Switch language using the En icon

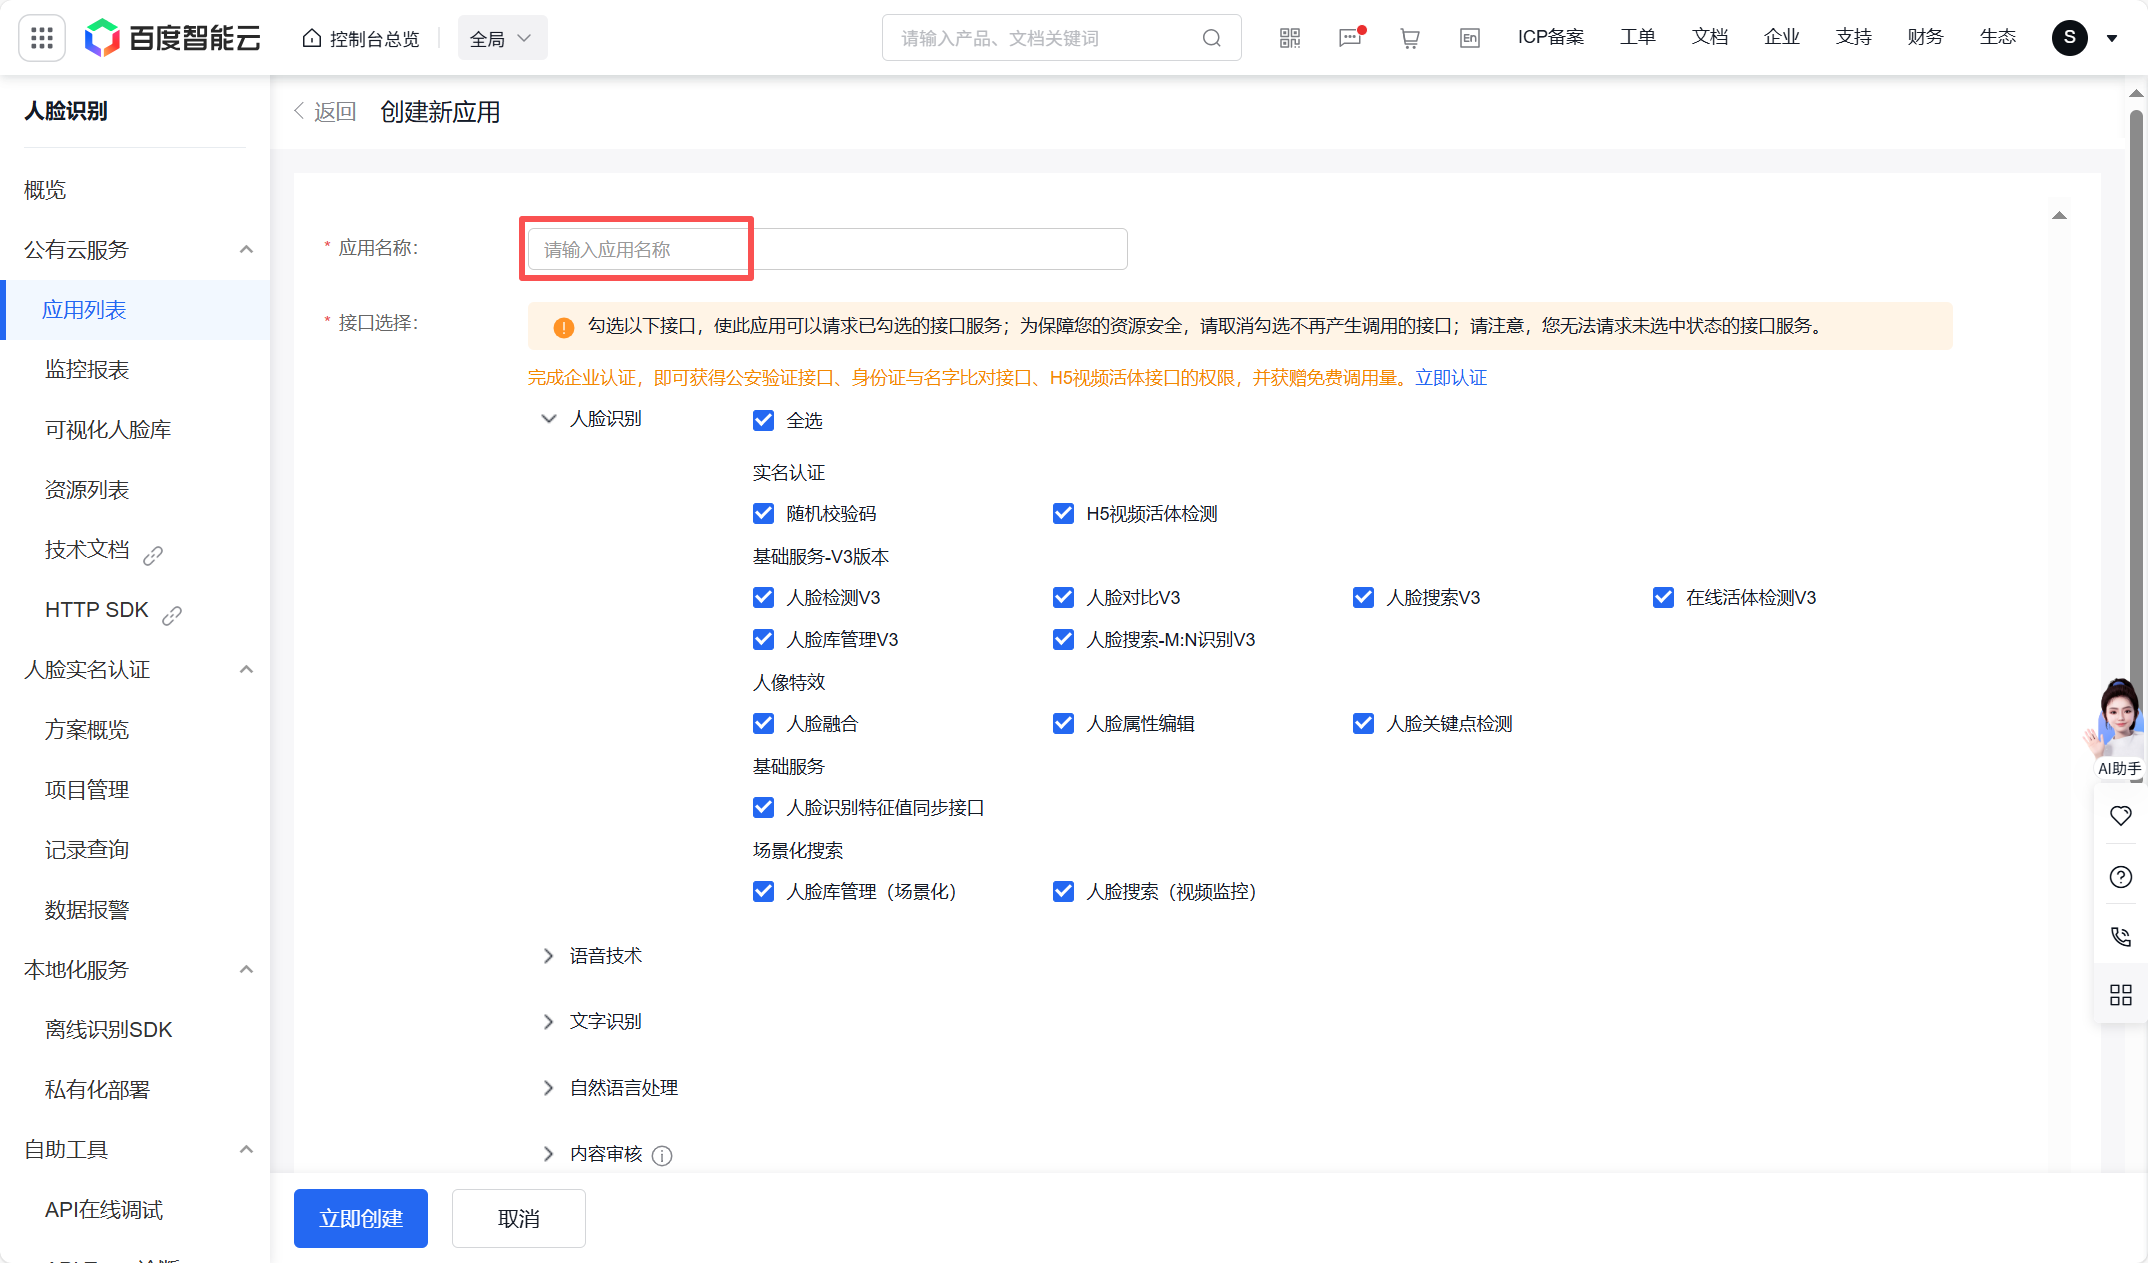pos(1469,37)
